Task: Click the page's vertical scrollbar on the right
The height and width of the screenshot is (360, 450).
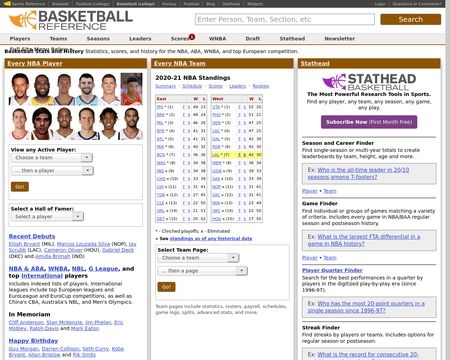Action: click(x=448, y=180)
